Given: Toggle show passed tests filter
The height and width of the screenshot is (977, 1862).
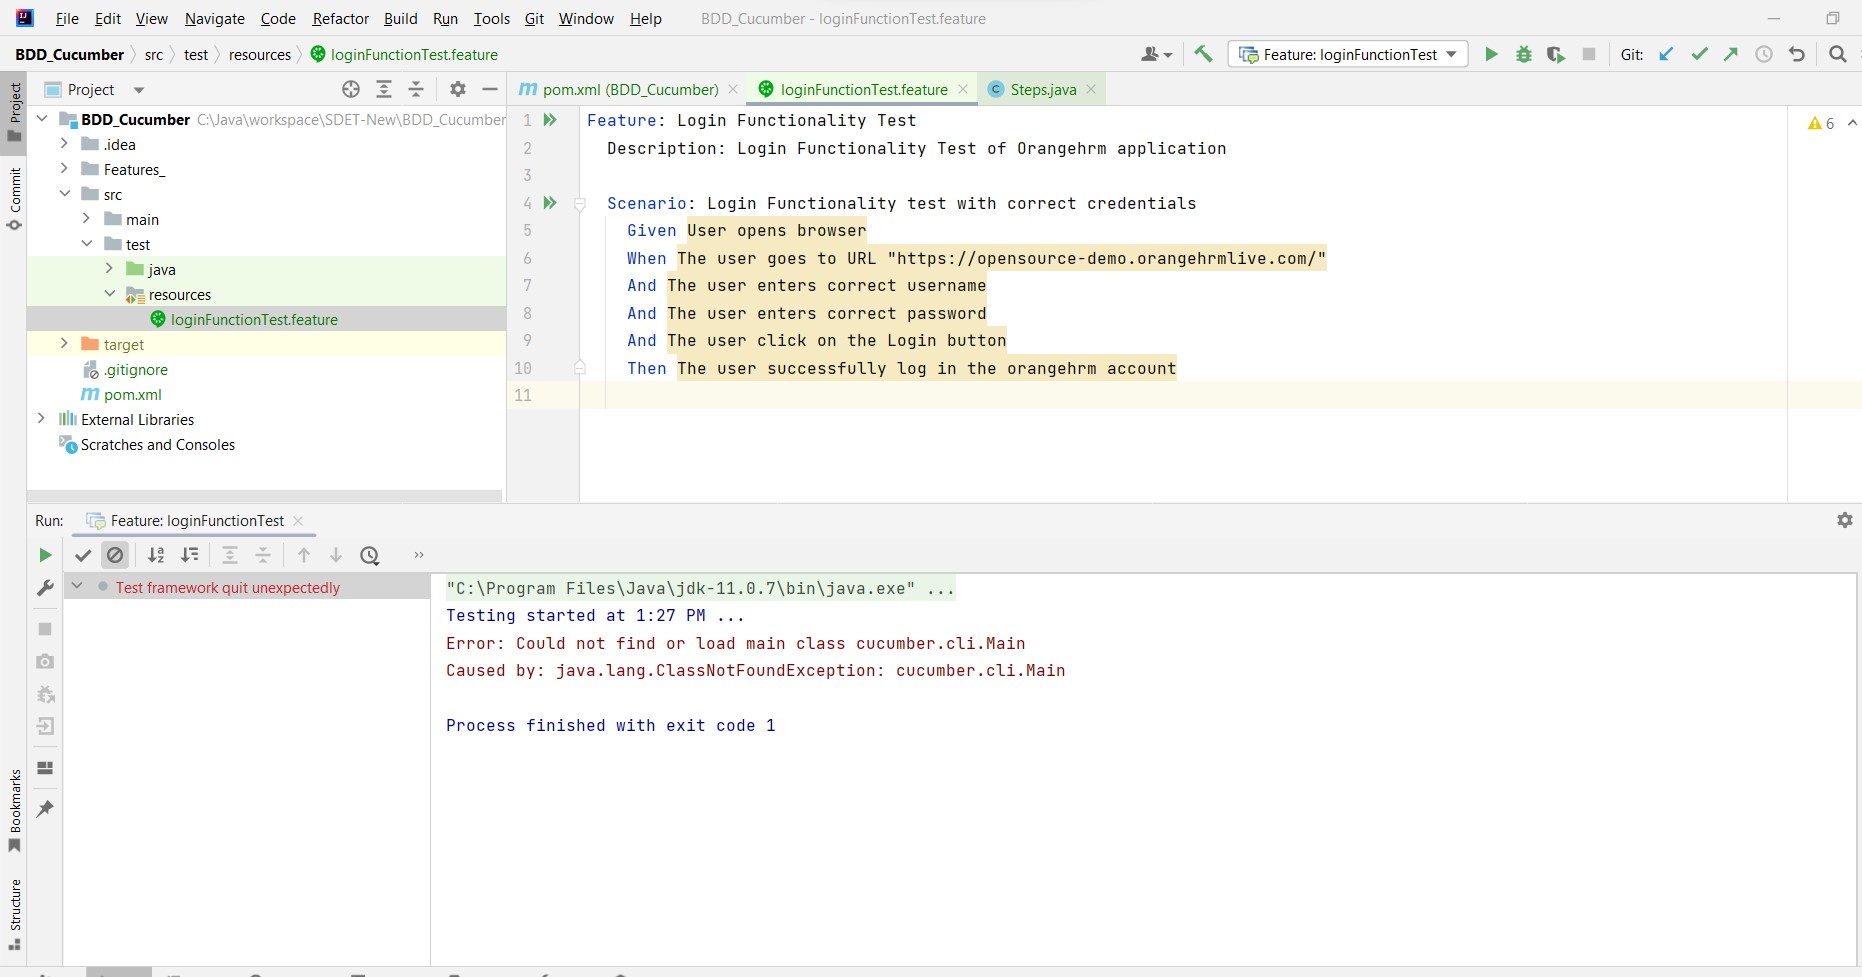Looking at the screenshot, I should coord(84,555).
